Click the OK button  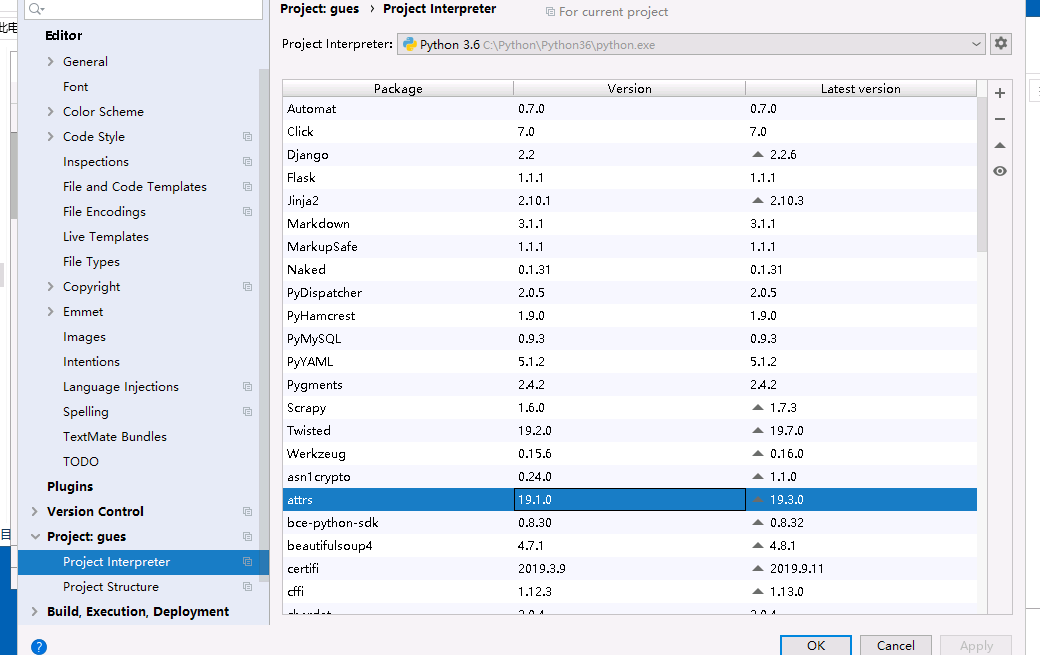(x=816, y=646)
